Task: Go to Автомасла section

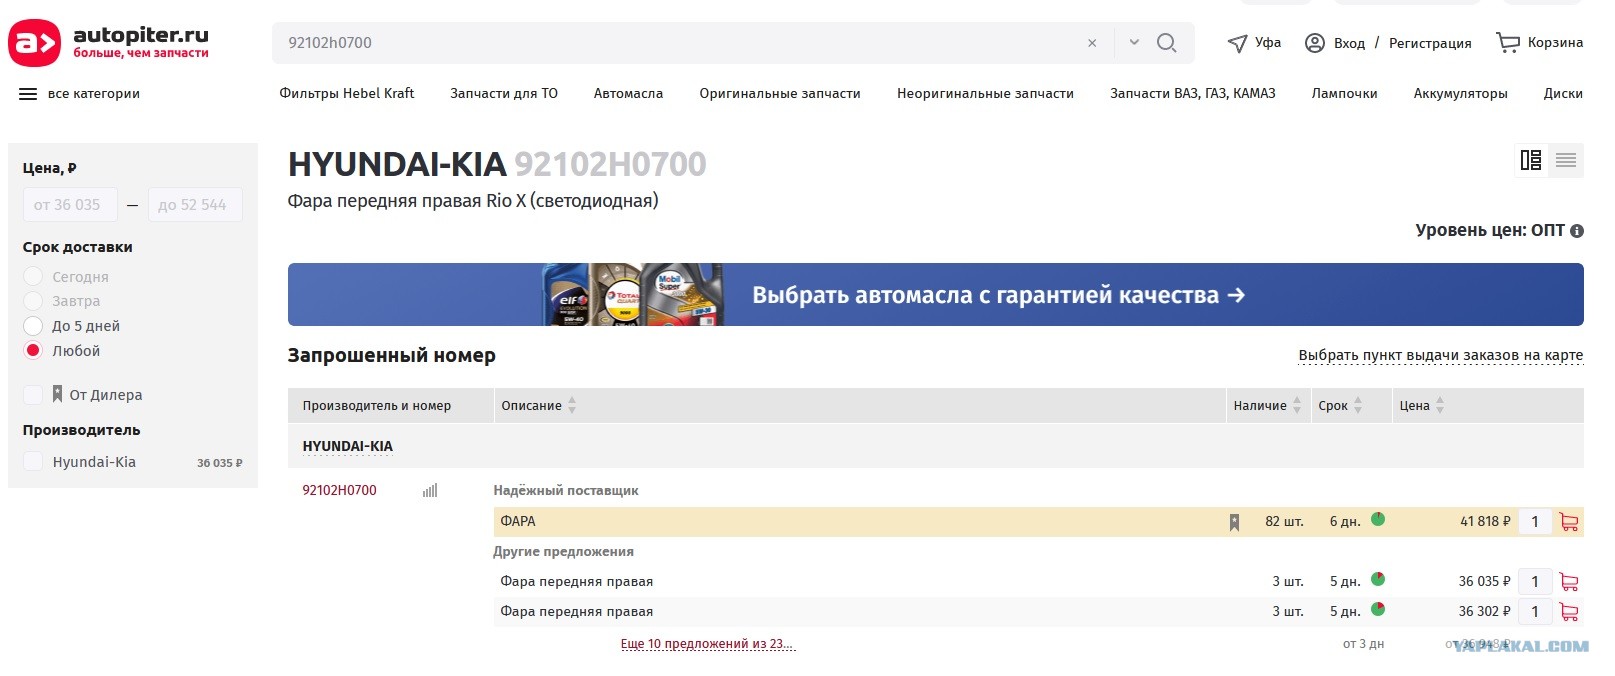Action: point(628,93)
